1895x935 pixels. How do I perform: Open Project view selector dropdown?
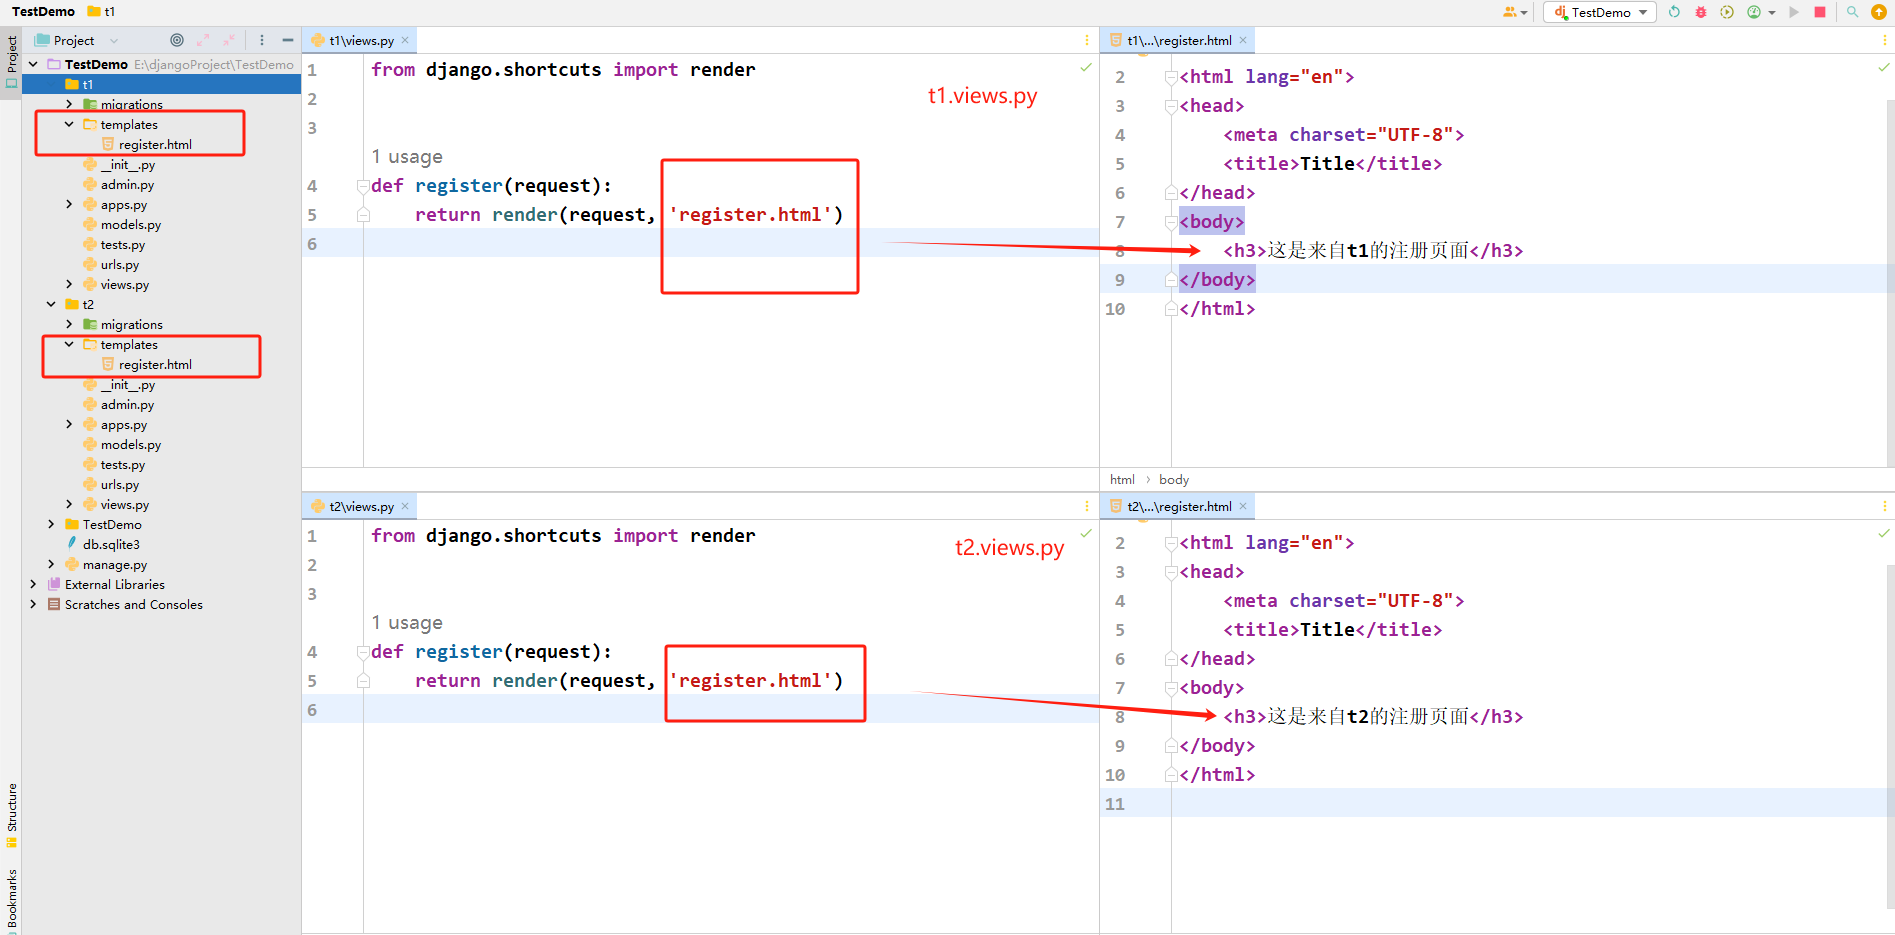(x=77, y=40)
